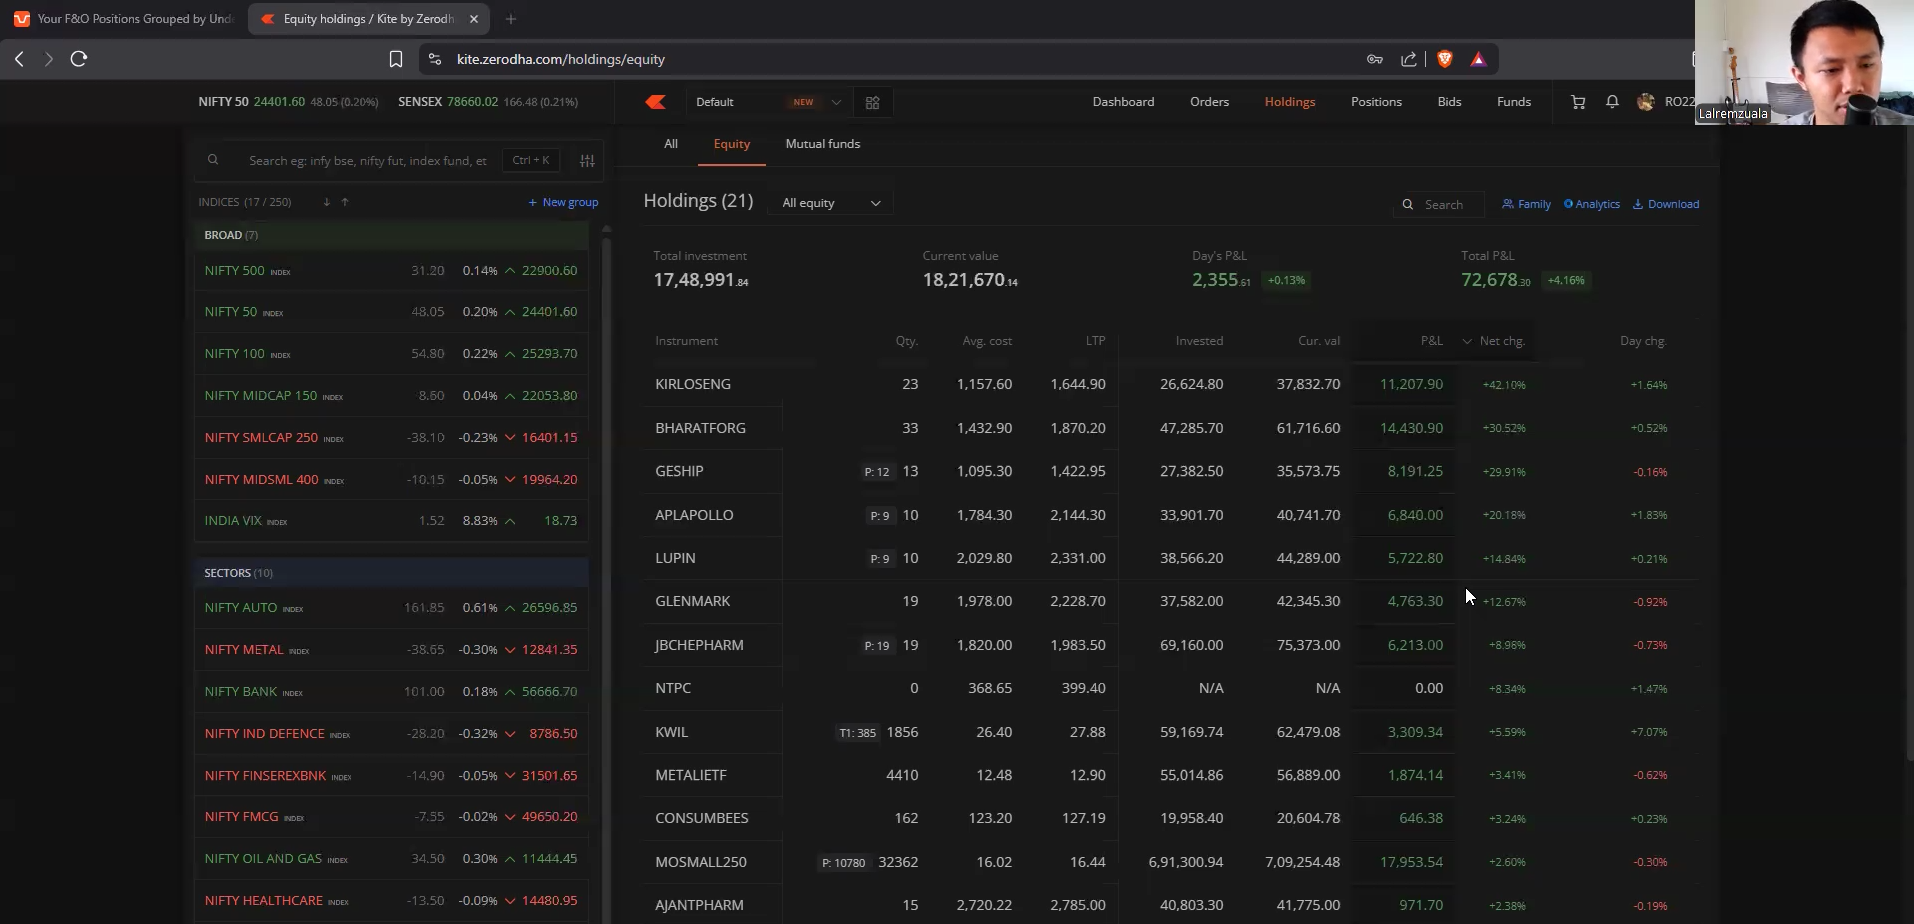Open the notifications bell
The width and height of the screenshot is (1914, 924).
pyautogui.click(x=1612, y=102)
